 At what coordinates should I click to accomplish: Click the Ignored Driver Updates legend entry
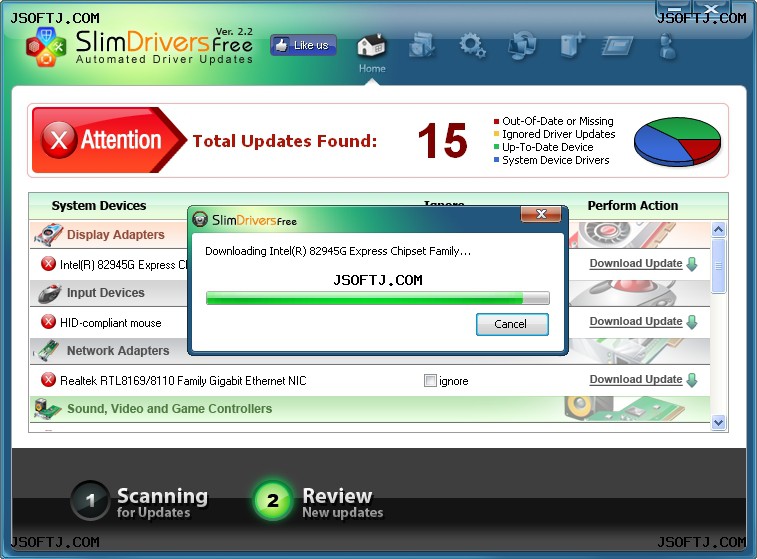pyautogui.click(x=555, y=134)
